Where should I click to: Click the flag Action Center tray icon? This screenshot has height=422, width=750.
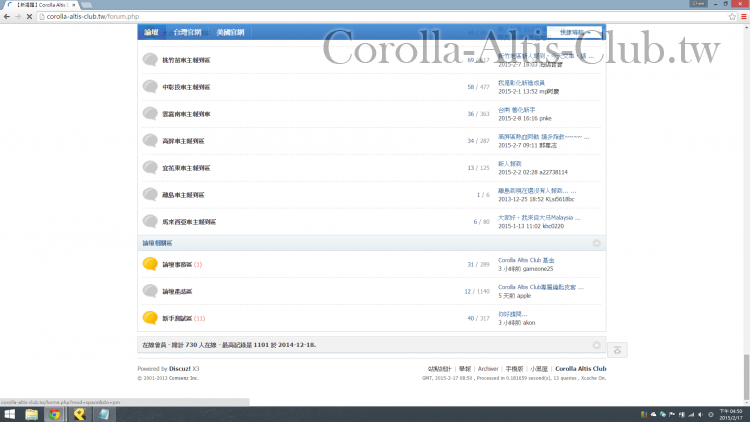672,415
